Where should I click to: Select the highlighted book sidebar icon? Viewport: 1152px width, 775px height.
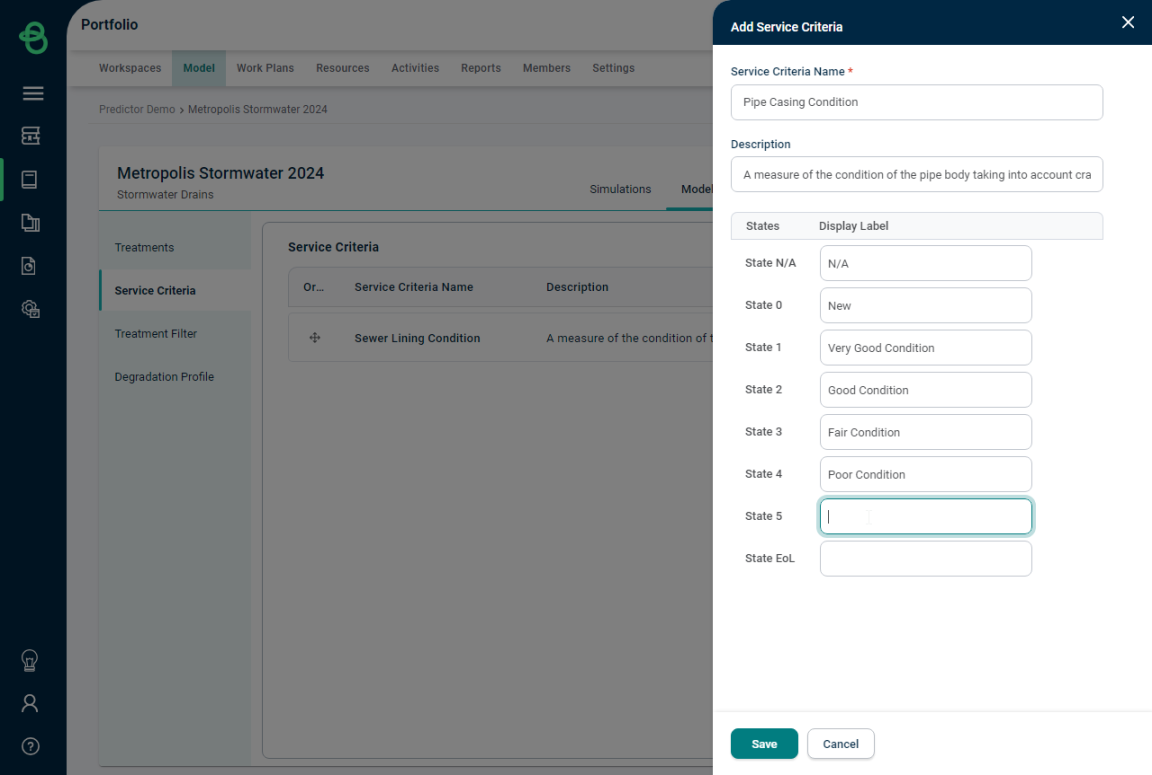[x=29, y=179]
